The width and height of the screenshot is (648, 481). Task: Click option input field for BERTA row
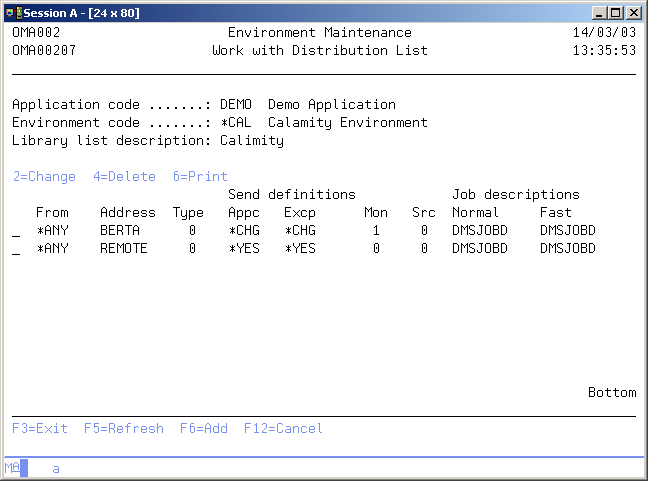(x=16, y=230)
